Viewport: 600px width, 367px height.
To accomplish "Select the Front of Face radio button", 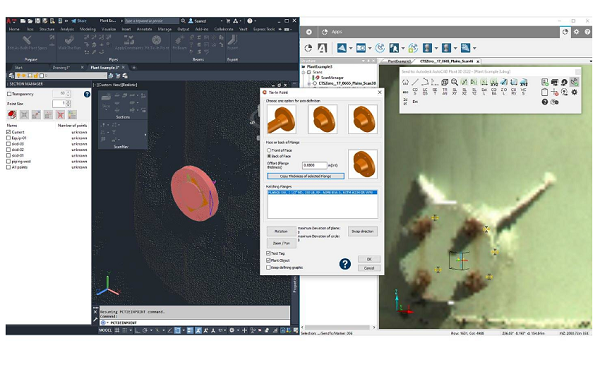I will point(269,150).
